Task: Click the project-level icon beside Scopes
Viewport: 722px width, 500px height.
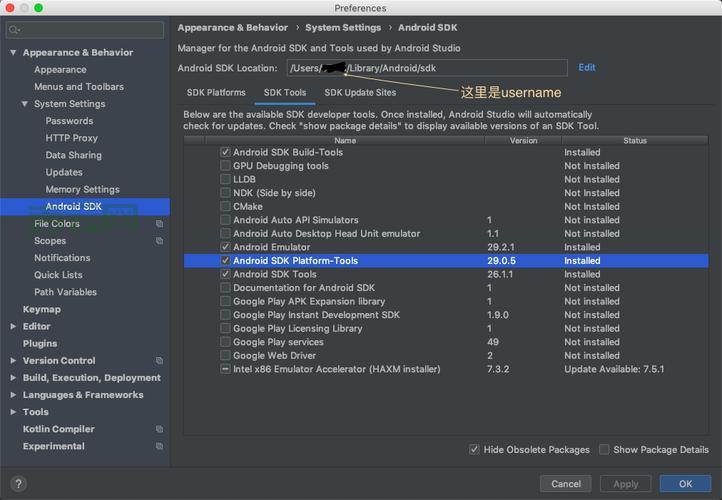Action: 159,241
